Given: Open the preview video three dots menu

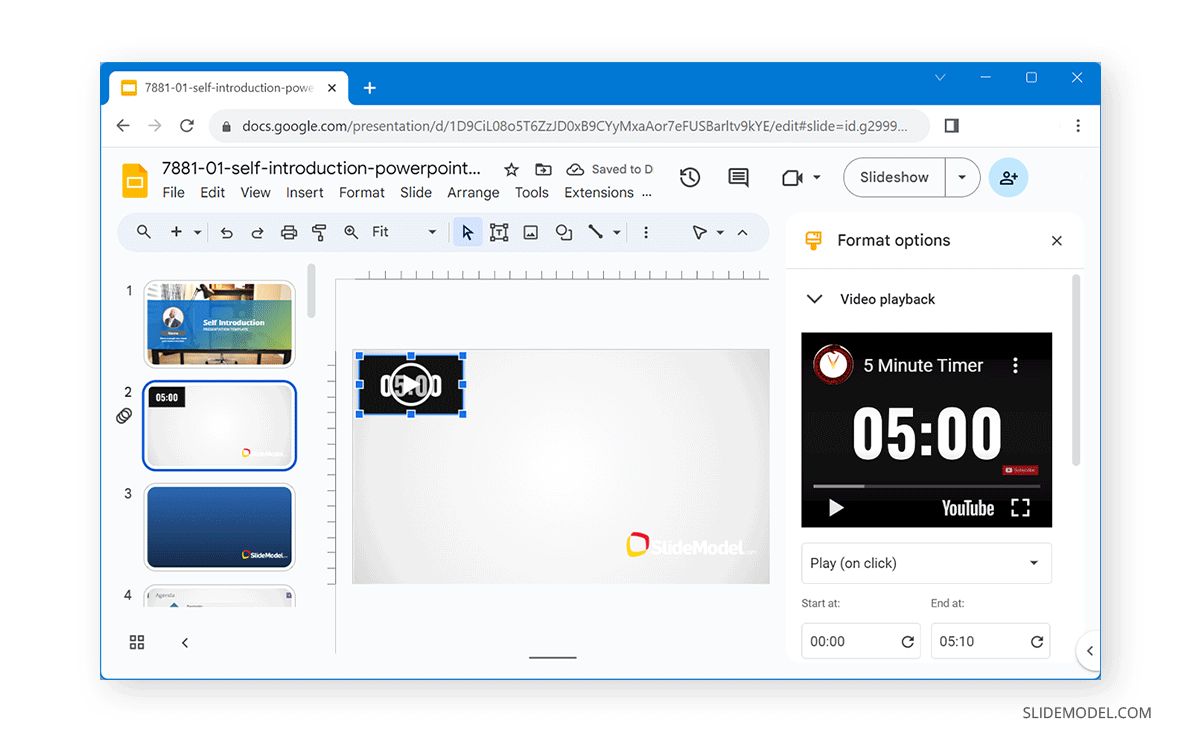Looking at the screenshot, I should (1016, 366).
